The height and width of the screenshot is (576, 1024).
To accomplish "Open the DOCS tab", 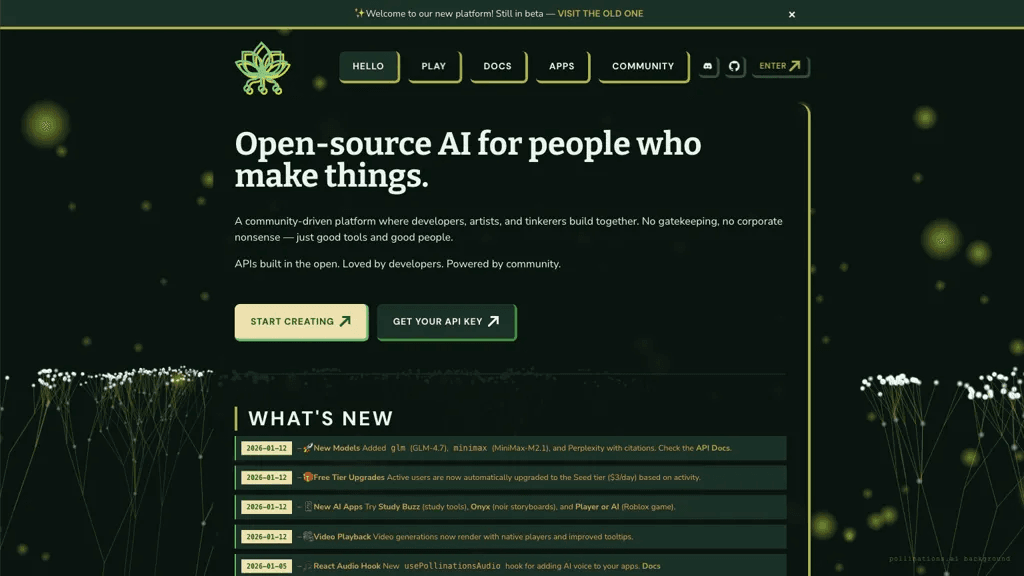I will click(498, 66).
